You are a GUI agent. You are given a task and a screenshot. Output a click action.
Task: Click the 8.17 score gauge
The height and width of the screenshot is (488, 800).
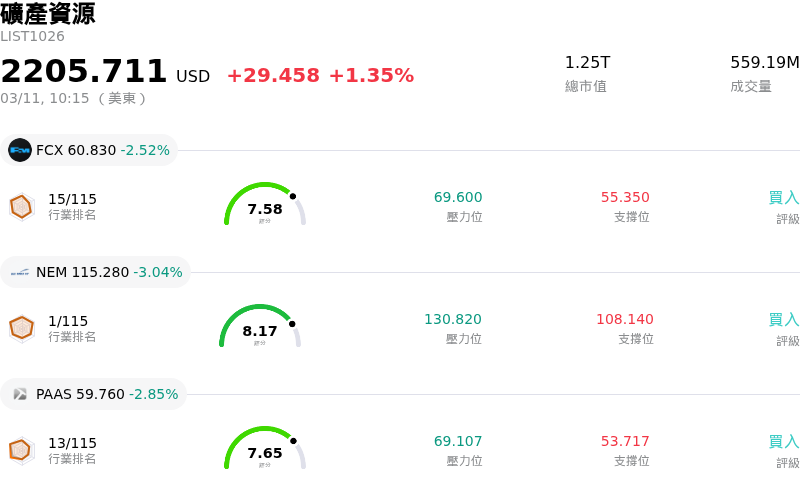tap(260, 327)
